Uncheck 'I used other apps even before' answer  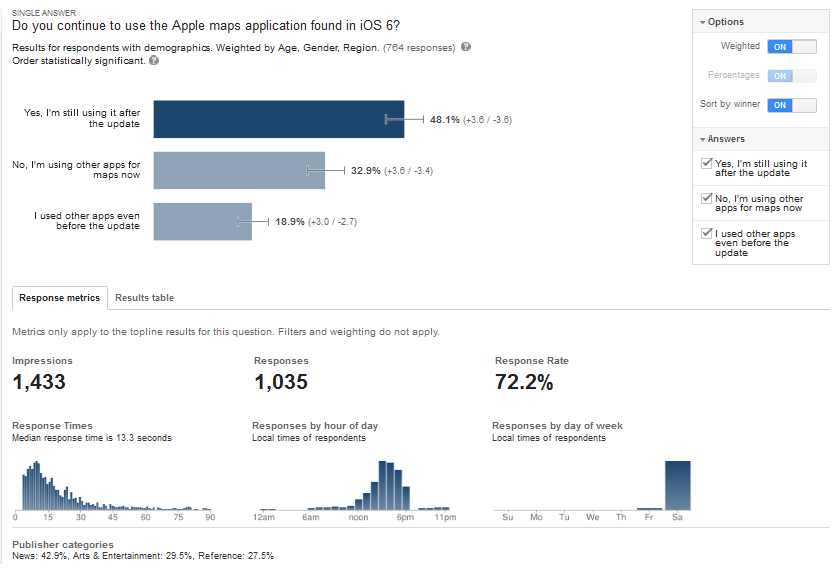click(707, 233)
